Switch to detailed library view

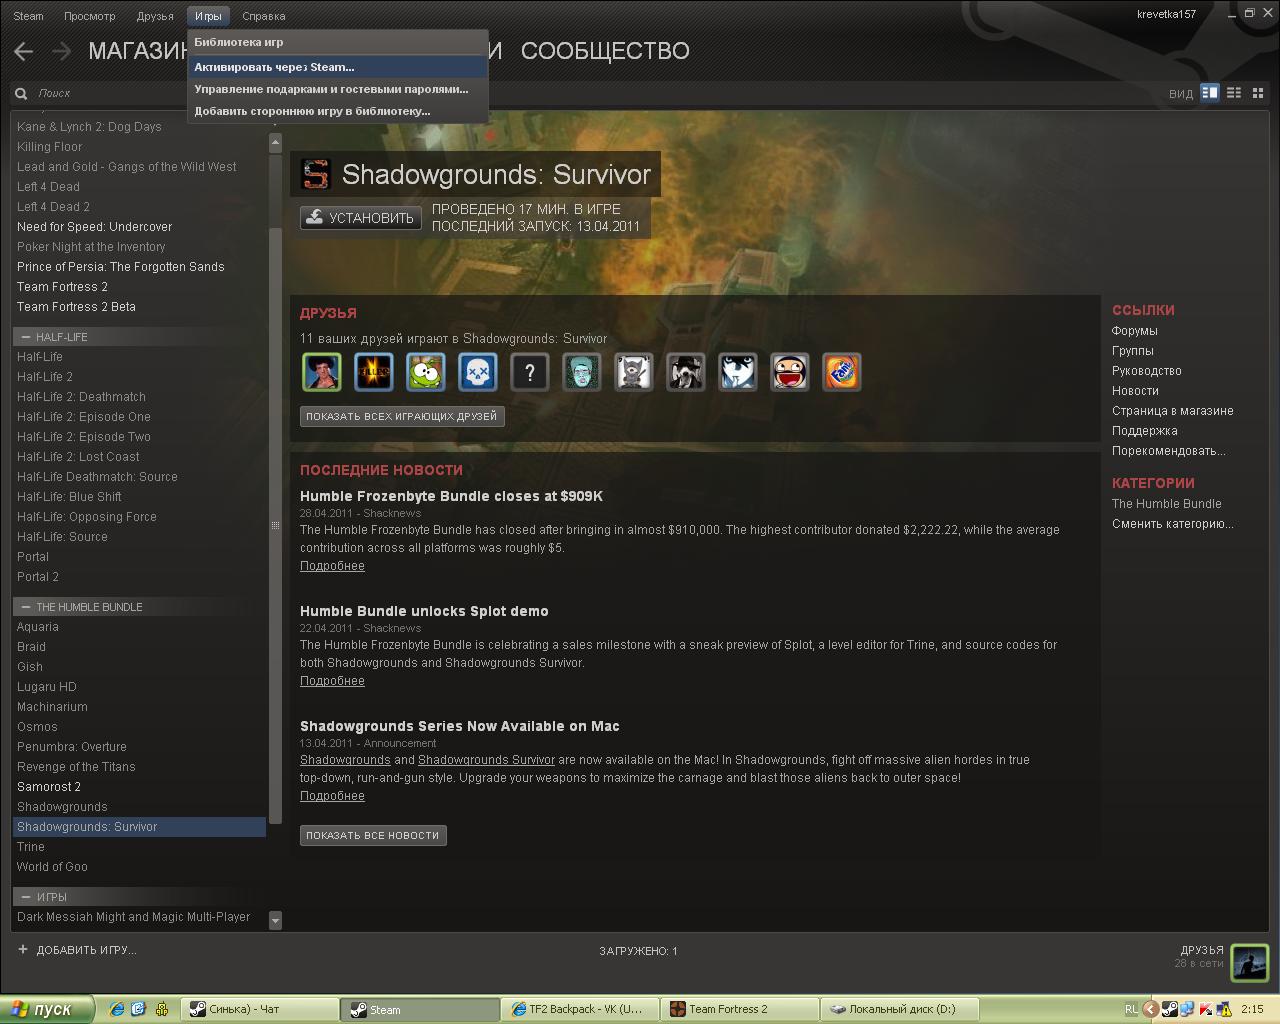(1210, 93)
